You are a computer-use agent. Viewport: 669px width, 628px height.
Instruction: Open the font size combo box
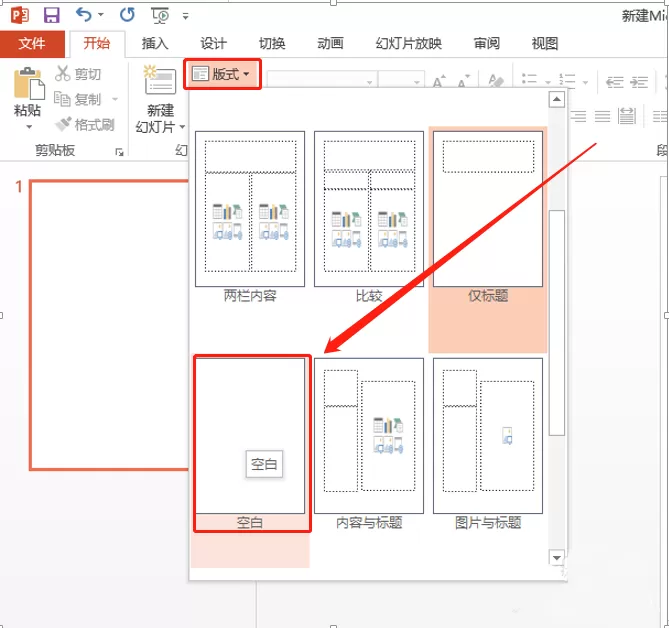(401, 80)
